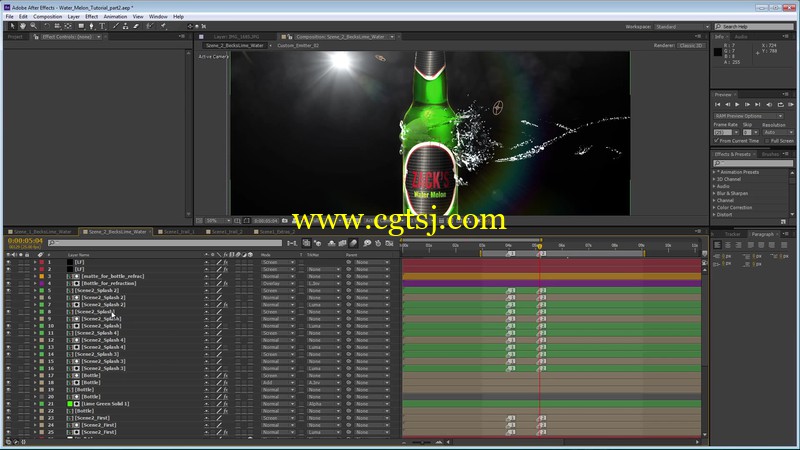Switch to the Brushes panel tab

pyautogui.click(x=770, y=154)
